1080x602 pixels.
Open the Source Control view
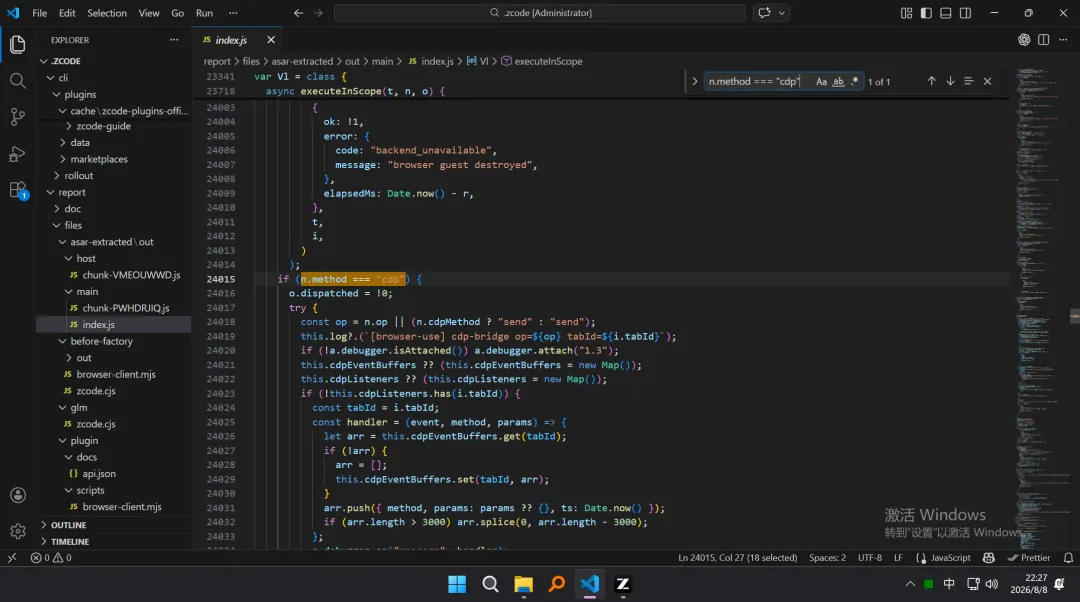pyautogui.click(x=18, y=117)
